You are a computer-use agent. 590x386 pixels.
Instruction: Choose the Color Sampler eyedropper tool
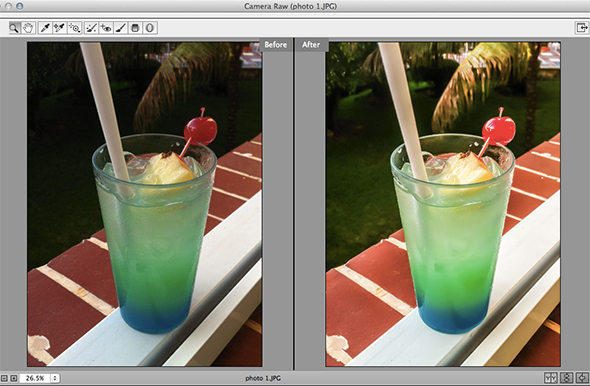[x=59, y=28]
